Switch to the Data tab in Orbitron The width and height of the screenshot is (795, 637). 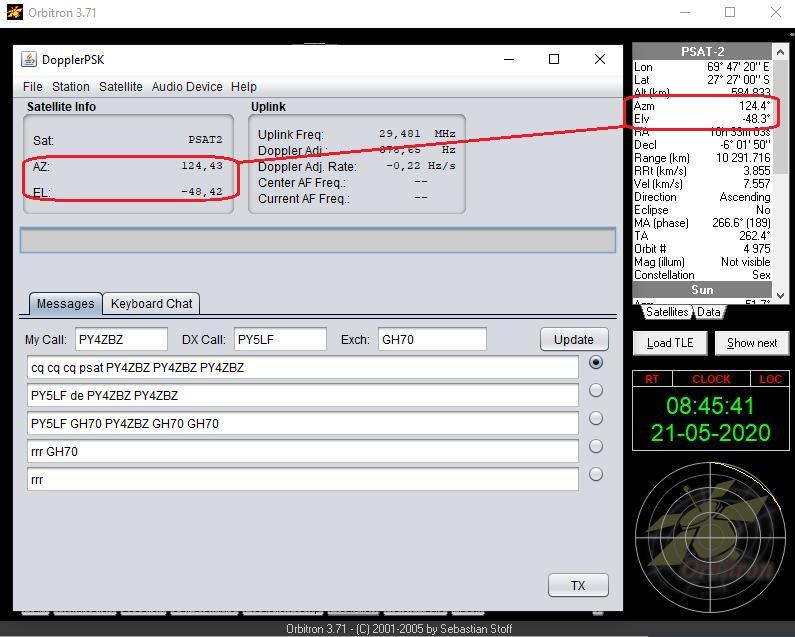coord(709,312)
